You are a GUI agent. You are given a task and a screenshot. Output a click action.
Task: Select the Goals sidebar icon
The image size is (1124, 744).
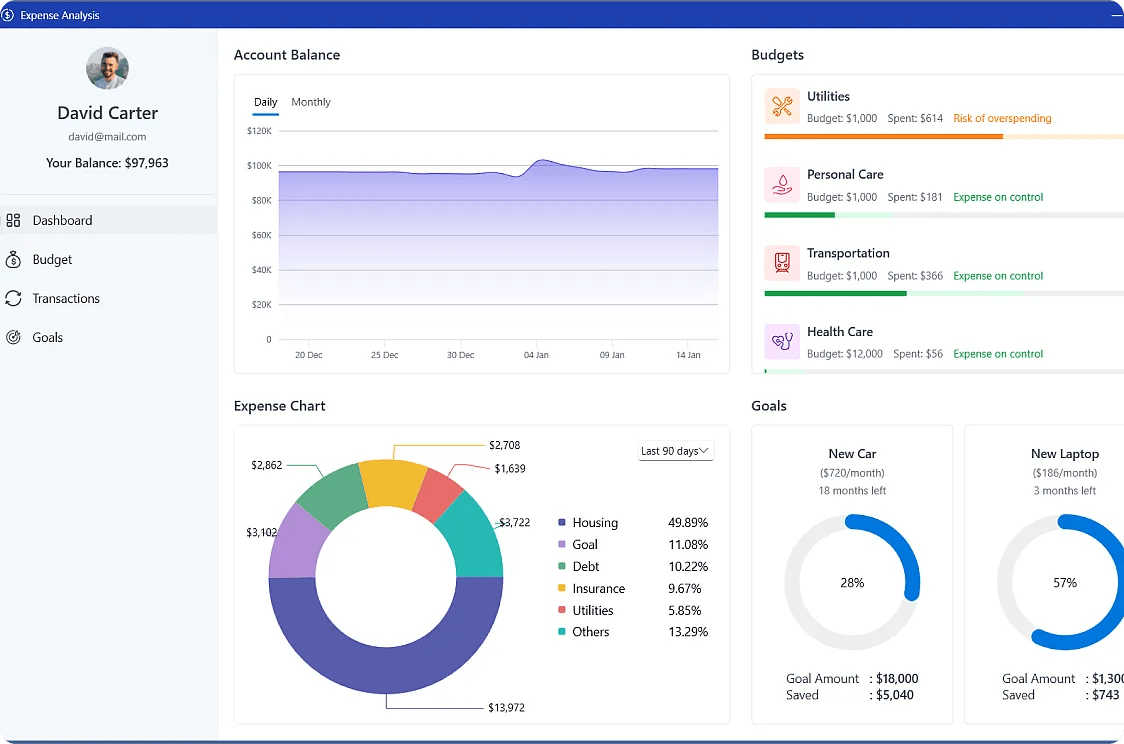pos(13,337)
